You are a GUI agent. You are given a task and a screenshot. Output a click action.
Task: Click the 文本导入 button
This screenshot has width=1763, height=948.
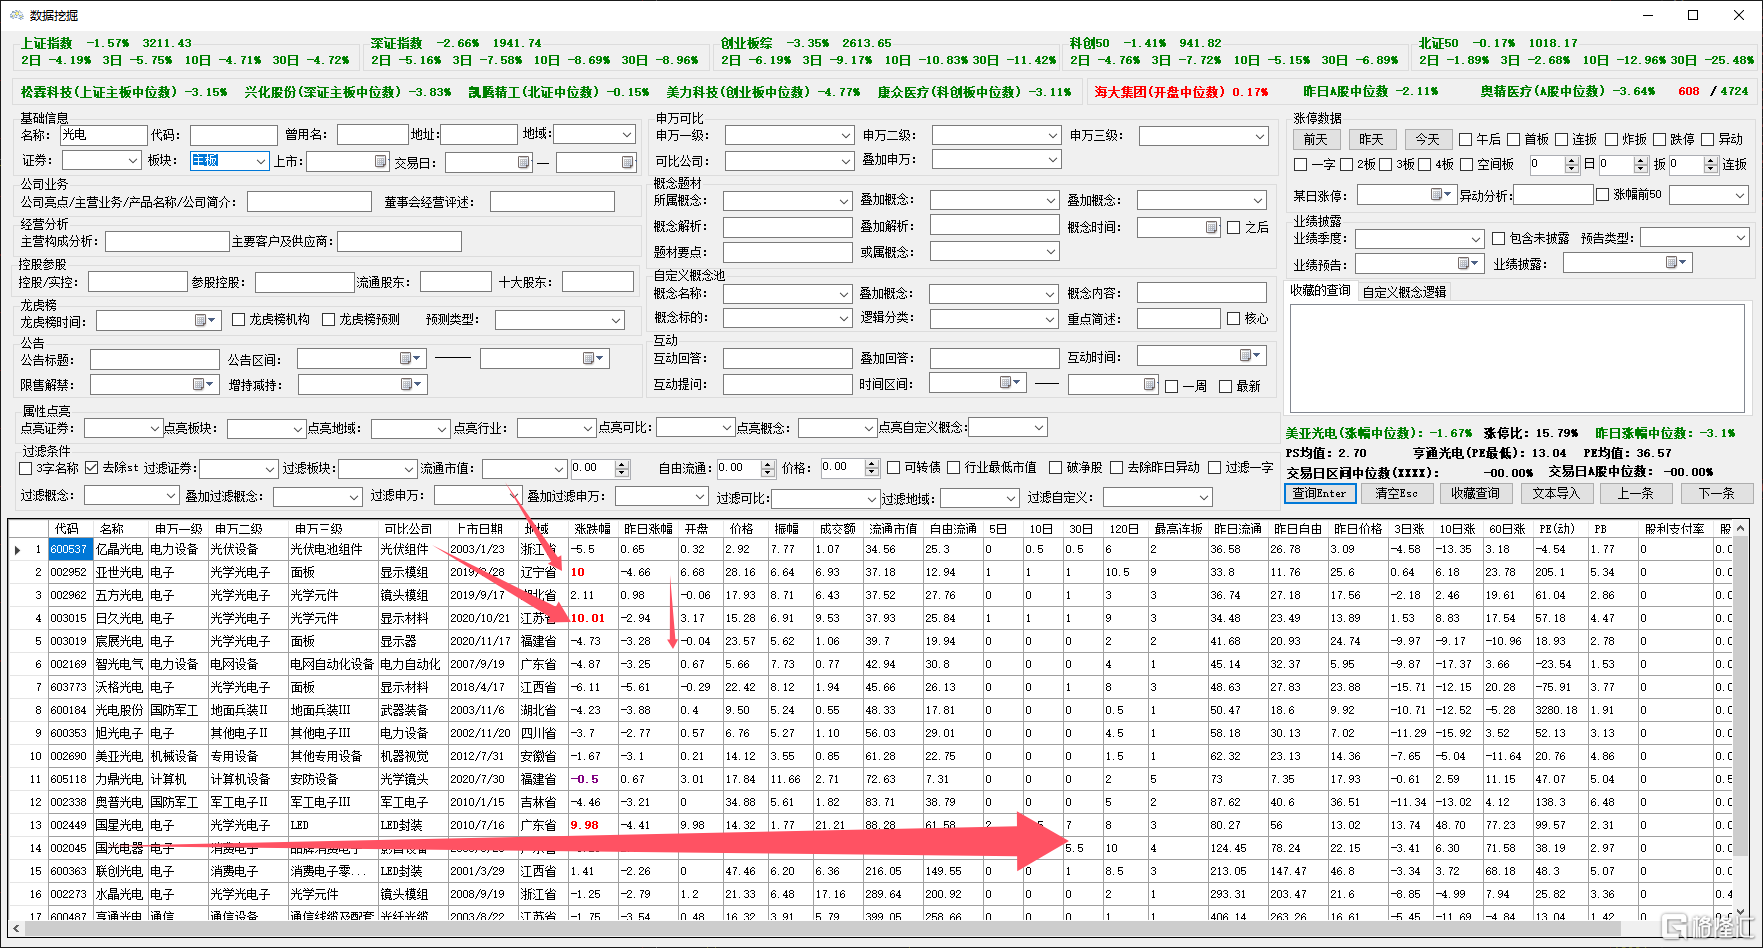(x=1556, y=493)
